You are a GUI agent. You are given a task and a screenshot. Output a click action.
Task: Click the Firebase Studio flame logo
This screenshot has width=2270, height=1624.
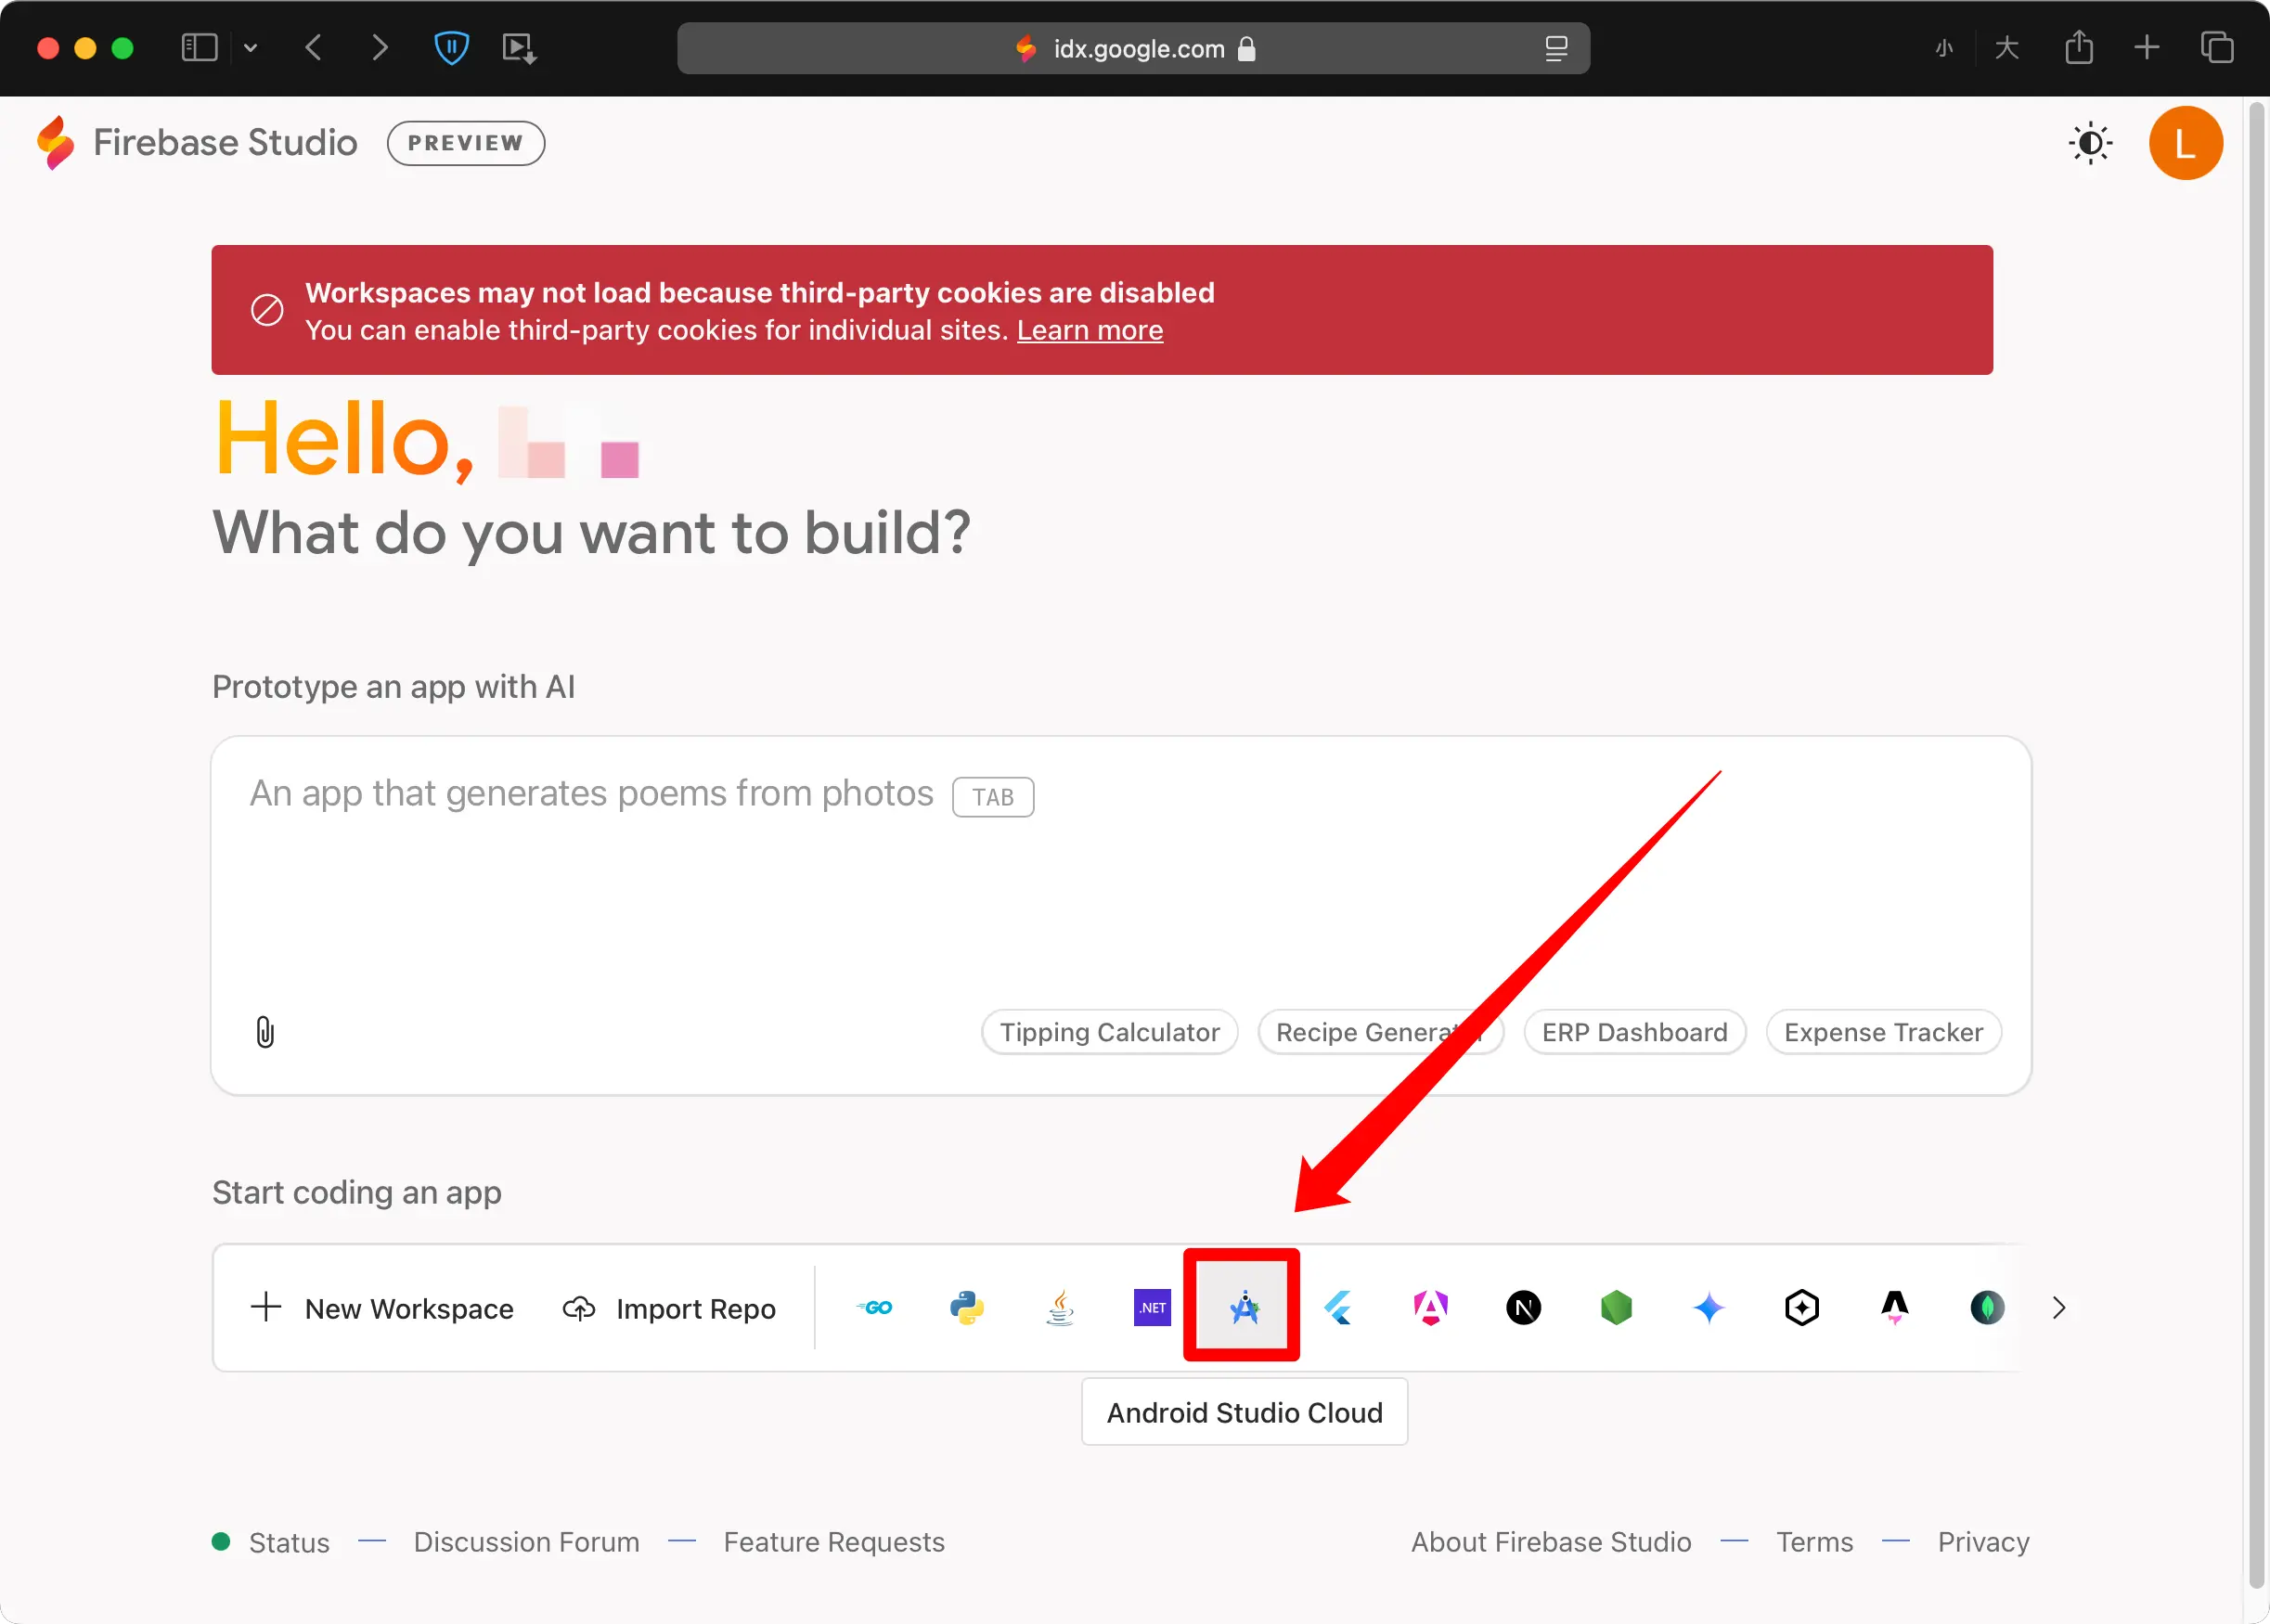[56, 142]
